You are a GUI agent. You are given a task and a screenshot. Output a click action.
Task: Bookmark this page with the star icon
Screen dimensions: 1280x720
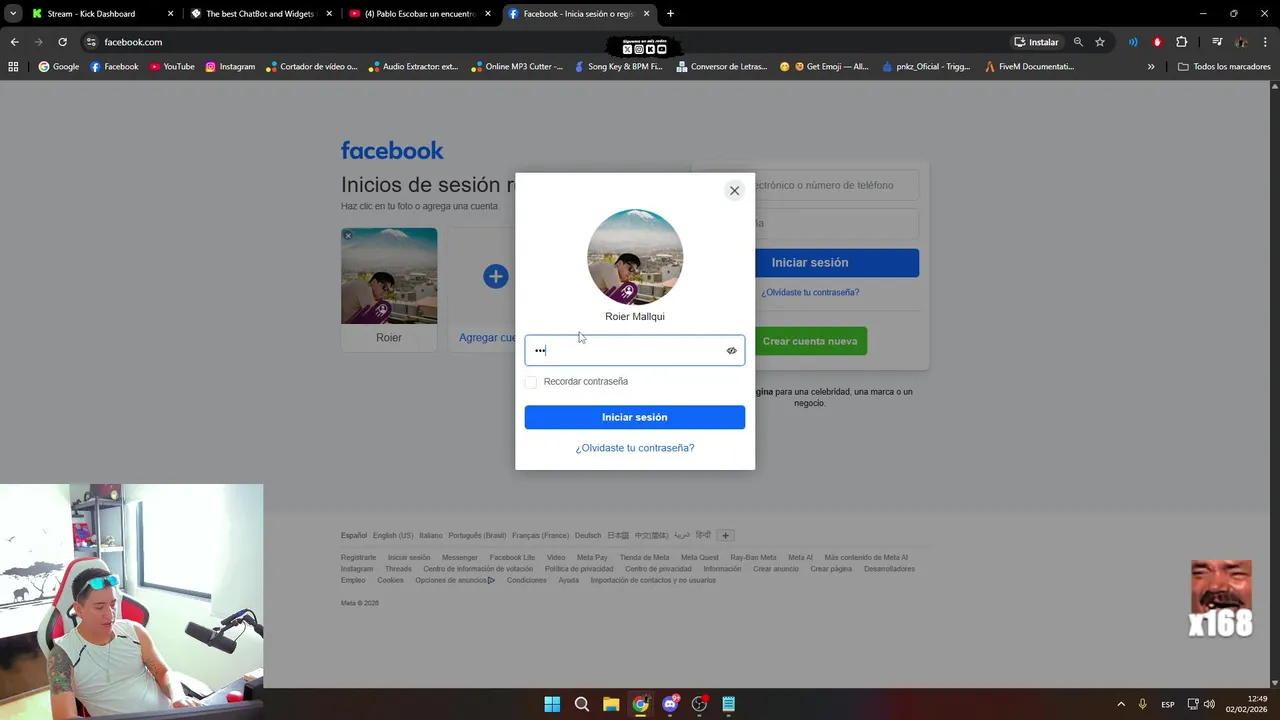(1100, 42)
